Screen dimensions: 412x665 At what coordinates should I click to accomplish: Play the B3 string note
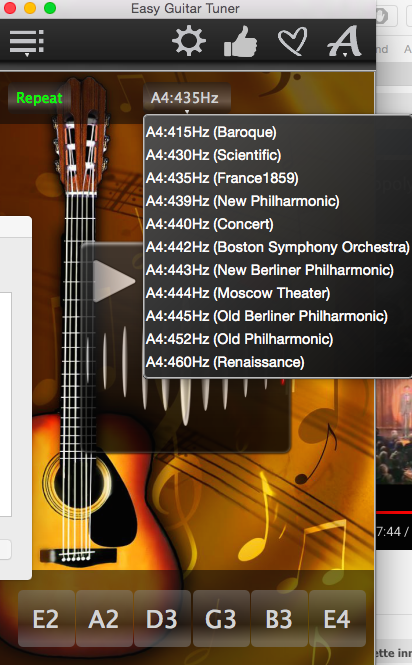tap(279, 619)
